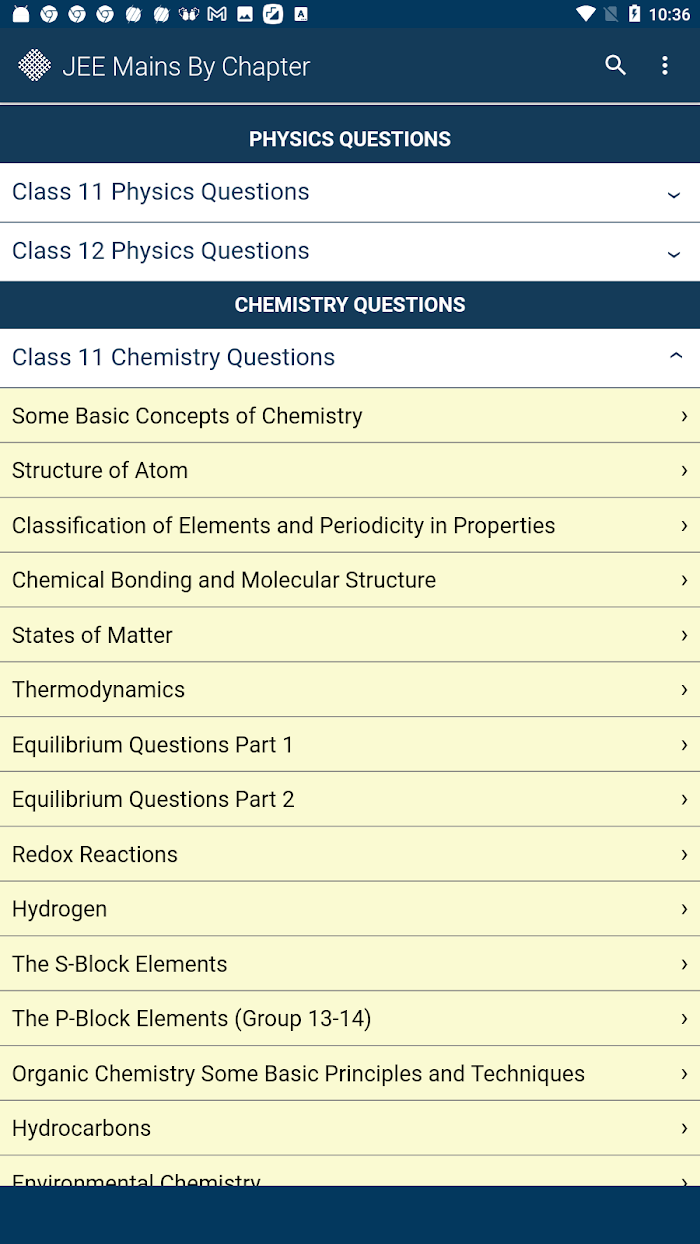Open The P-Block Elements (Group 13-14)
This screenshot has width=700, height=1244.
[x=350, y=1019]
